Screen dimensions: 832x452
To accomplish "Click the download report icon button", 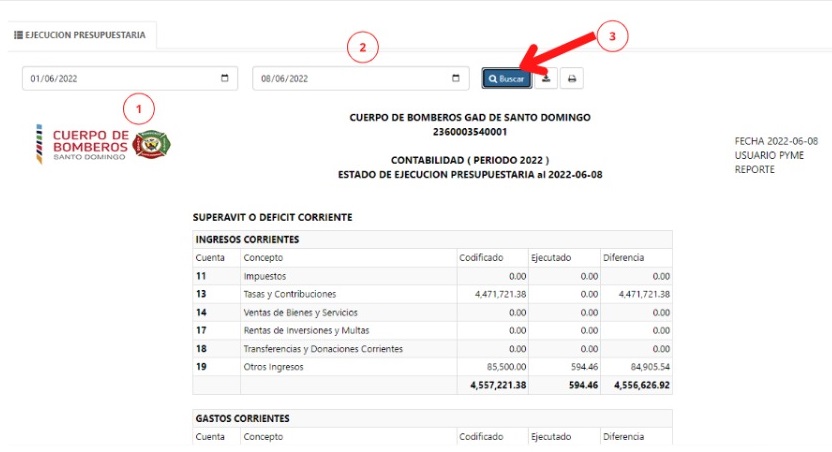I will (x=546, y=79).
